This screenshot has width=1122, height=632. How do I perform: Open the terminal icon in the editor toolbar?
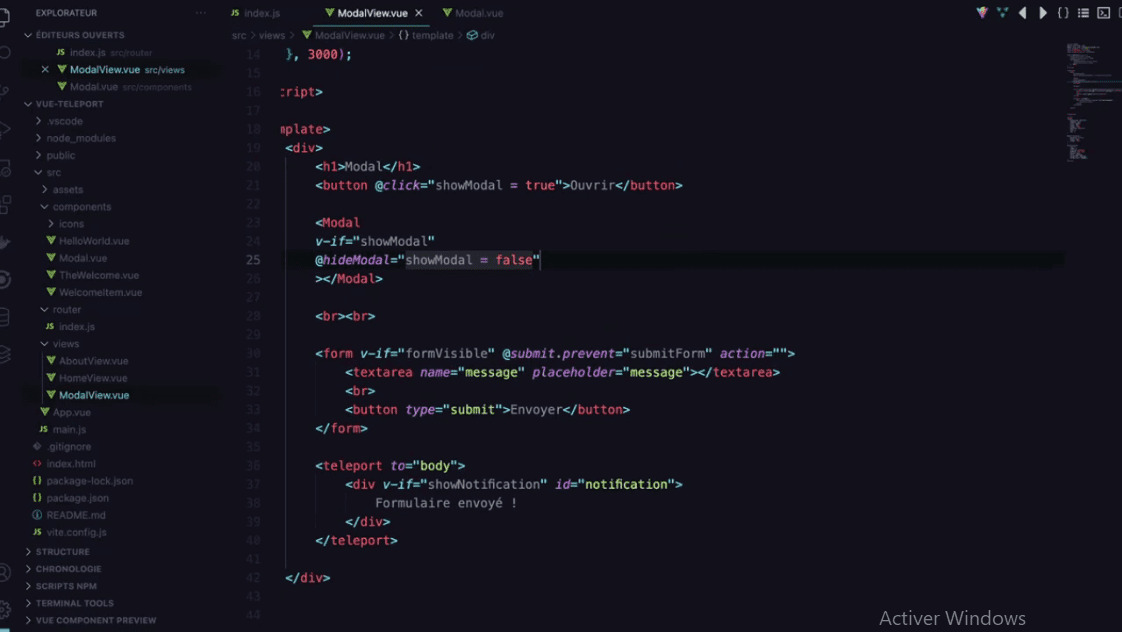(1104, 12)
